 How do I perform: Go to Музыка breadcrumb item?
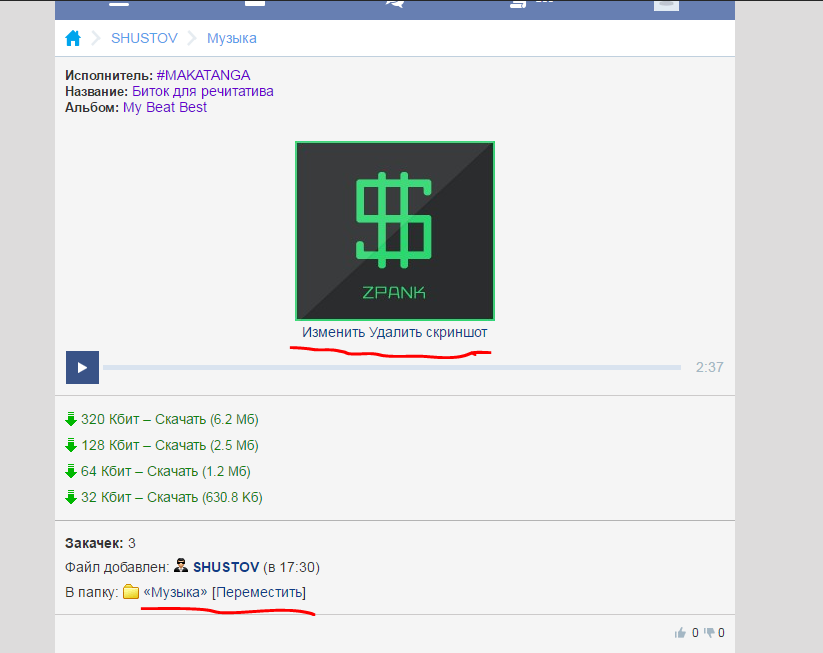click(231, 39)
